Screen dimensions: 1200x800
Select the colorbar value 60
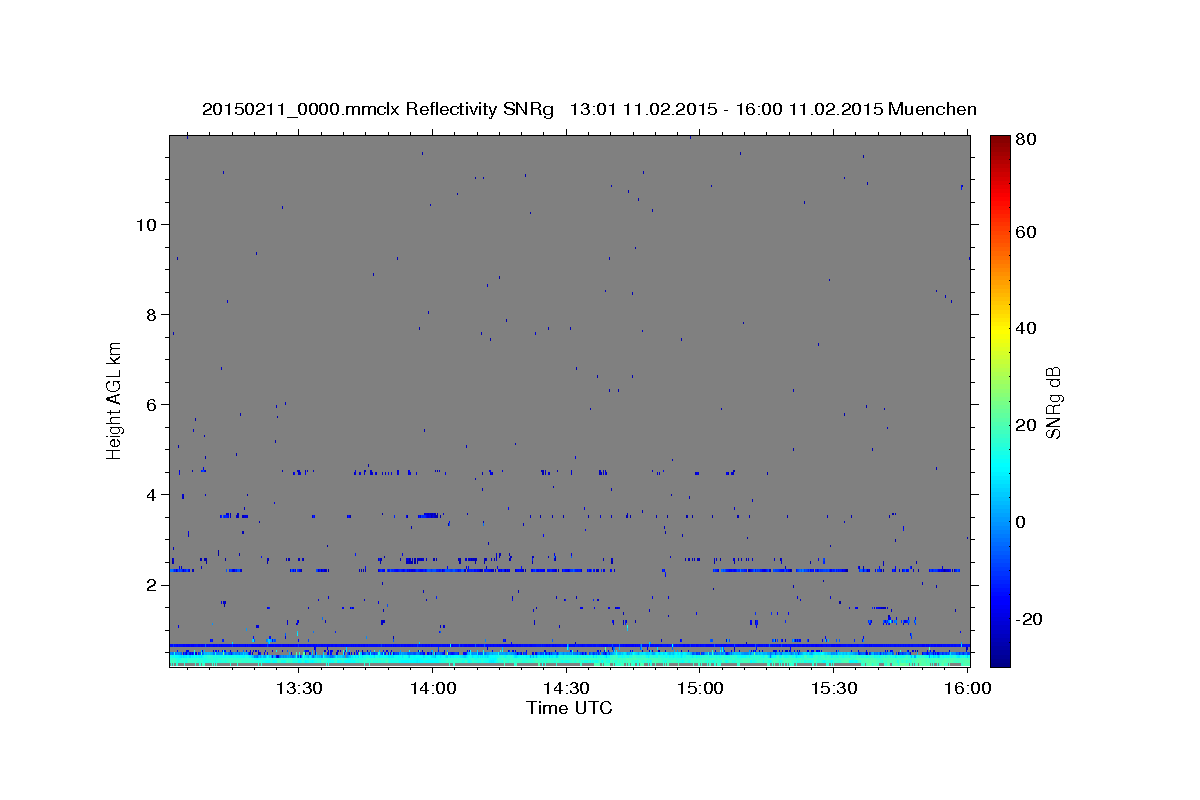[x=1026, y=232]
